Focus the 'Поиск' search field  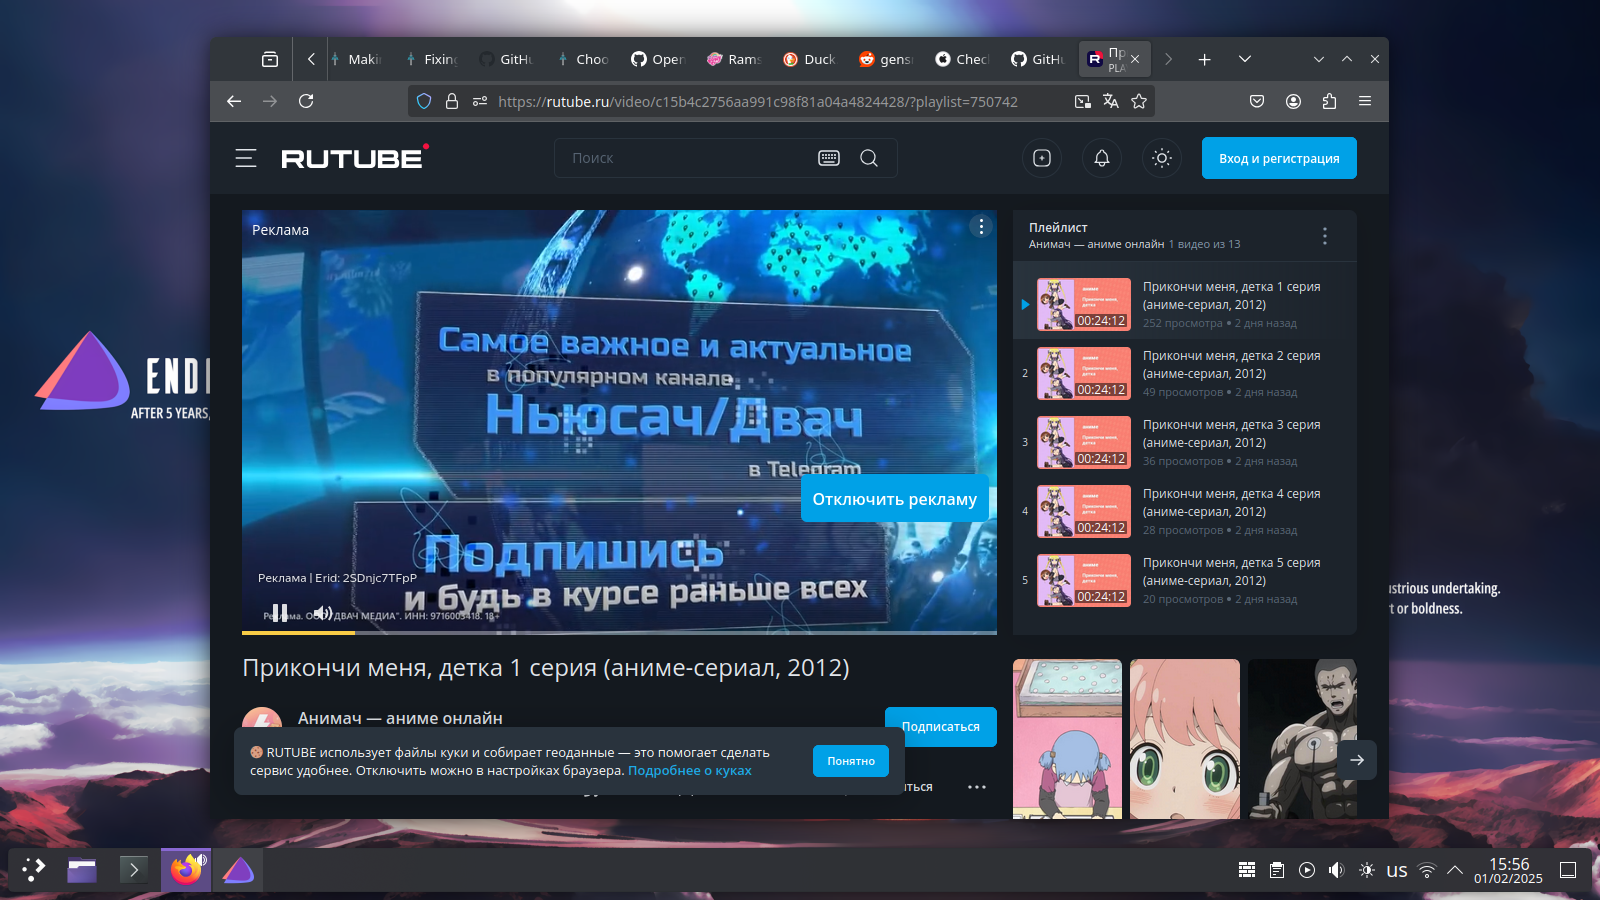pos(685,158)
